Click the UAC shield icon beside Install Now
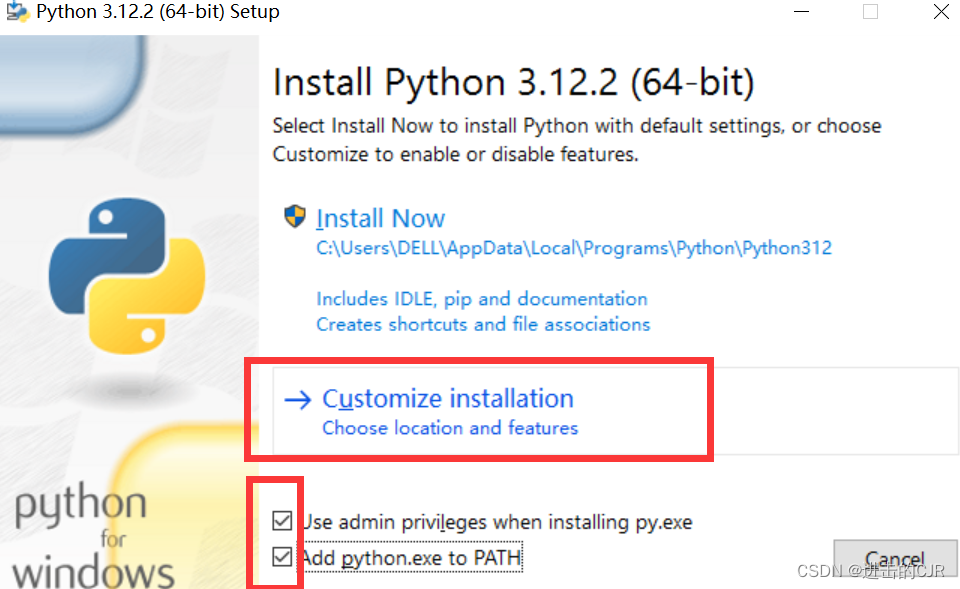Viewport: 960px width, 589px height. [x=293, y=216]
